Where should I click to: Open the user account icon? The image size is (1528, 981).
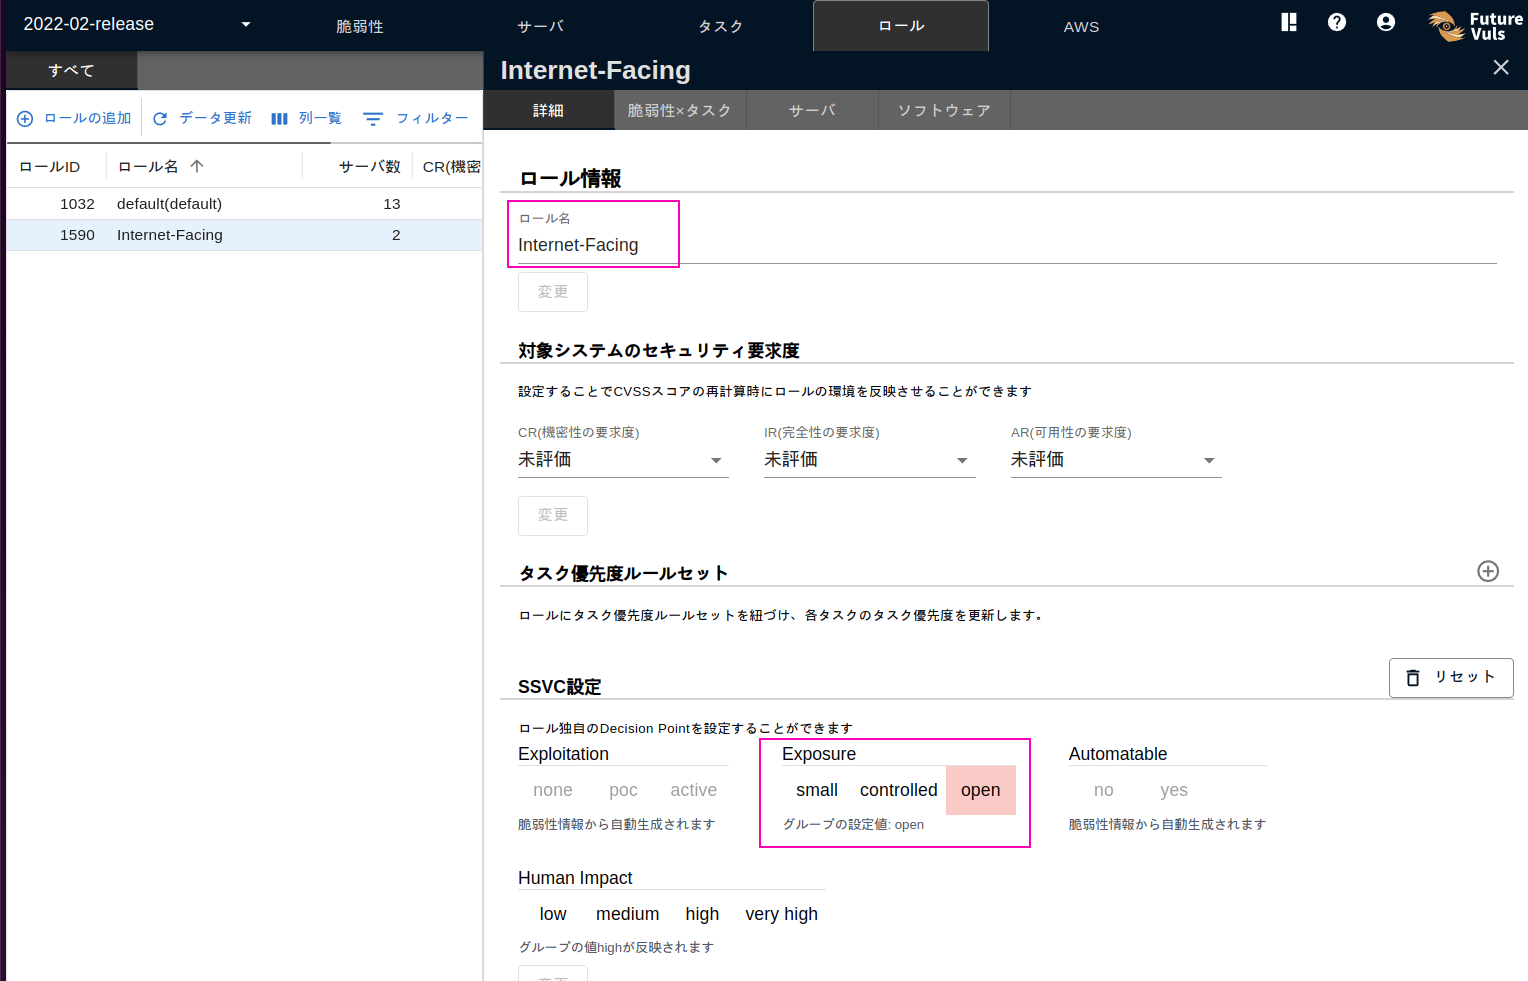click(x=1385, y=21)
